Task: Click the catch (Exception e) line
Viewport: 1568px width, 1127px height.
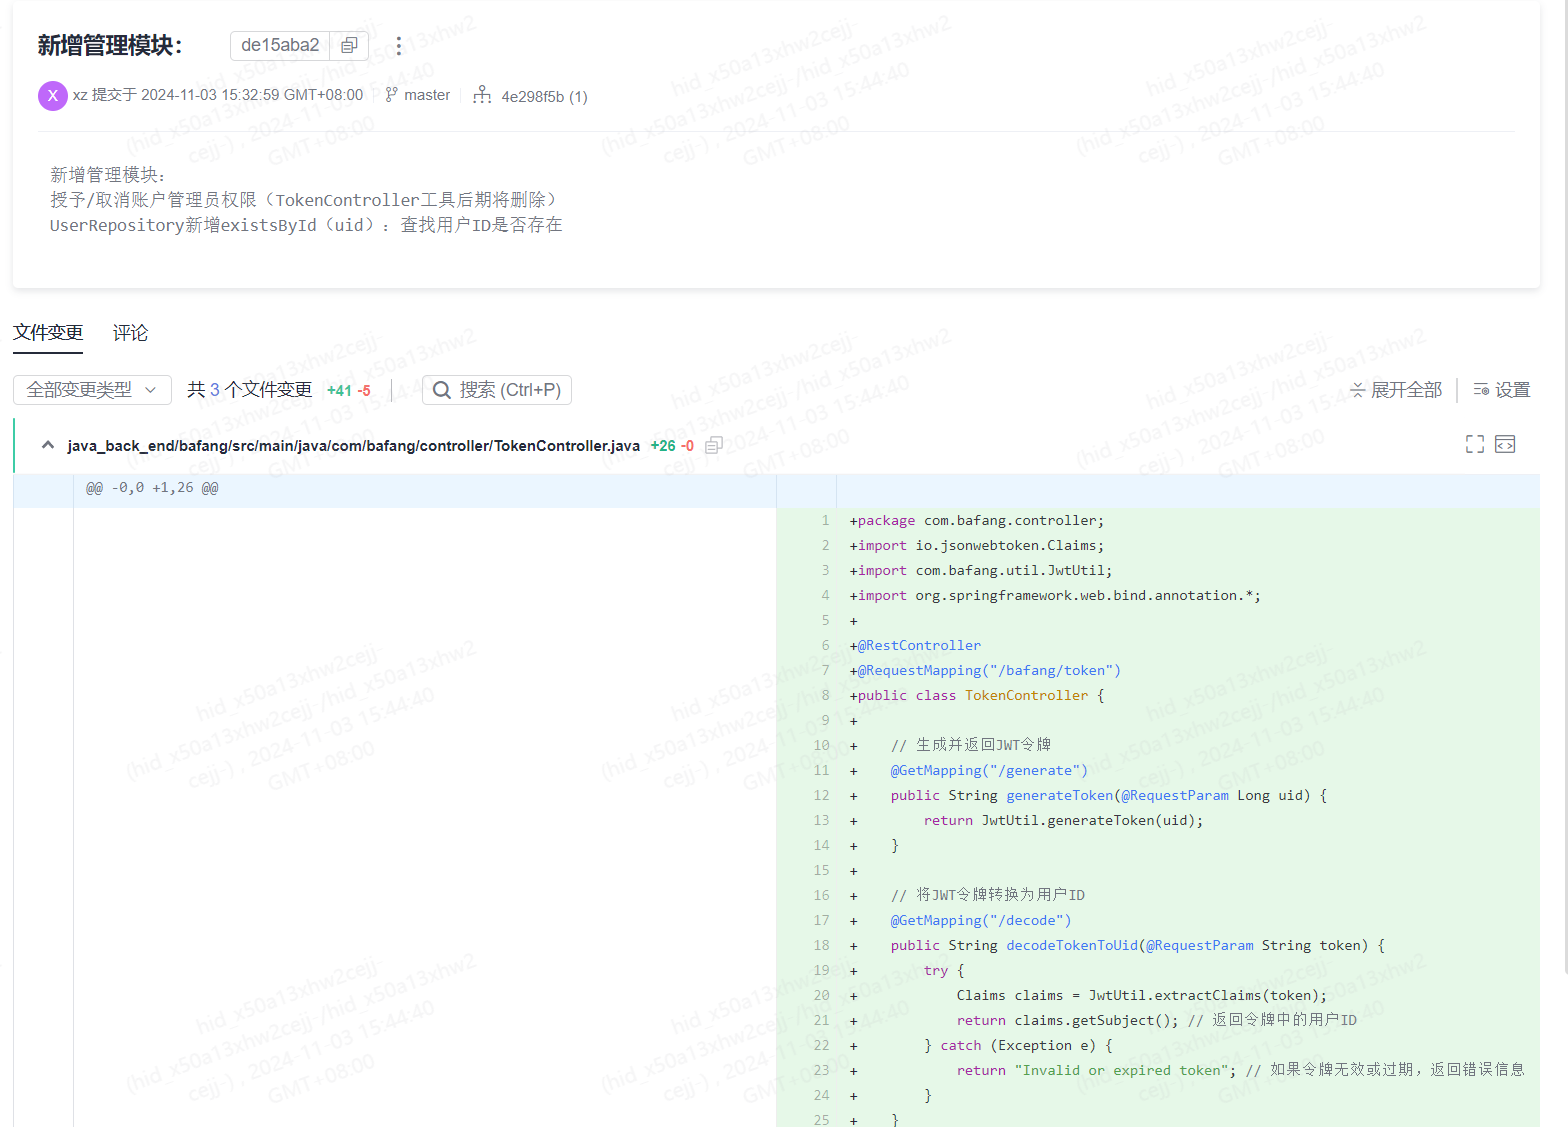Action: click(x=1018, y=1046)
